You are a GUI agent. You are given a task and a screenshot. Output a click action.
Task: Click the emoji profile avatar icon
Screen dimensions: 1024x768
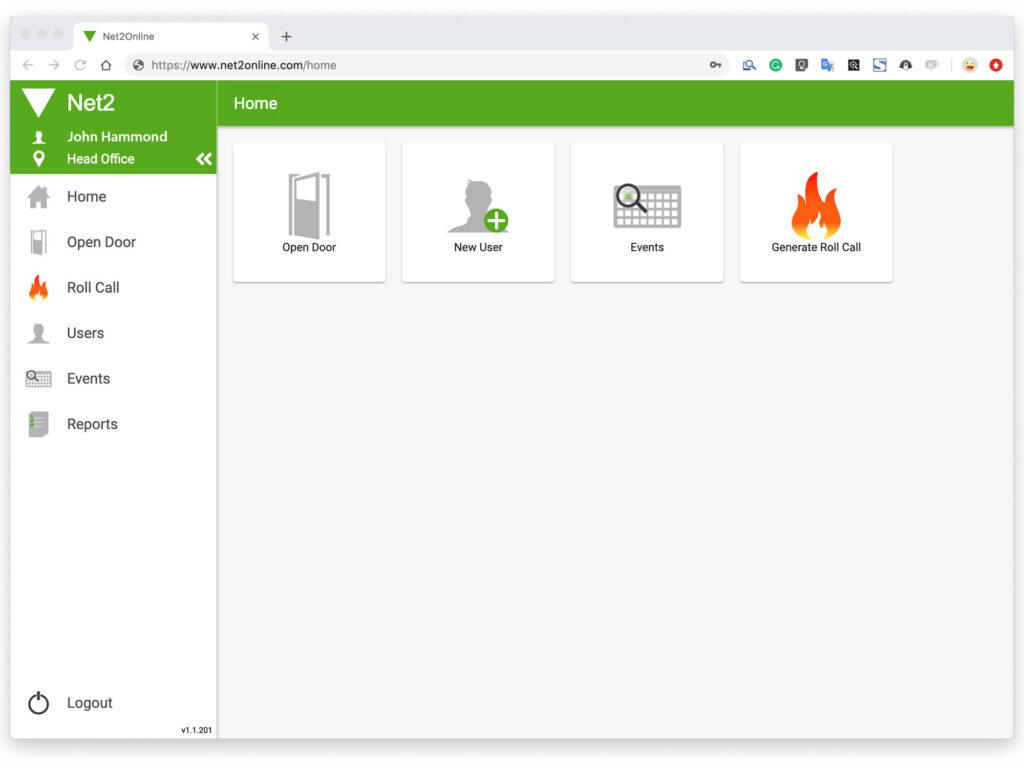coord(970,65)
